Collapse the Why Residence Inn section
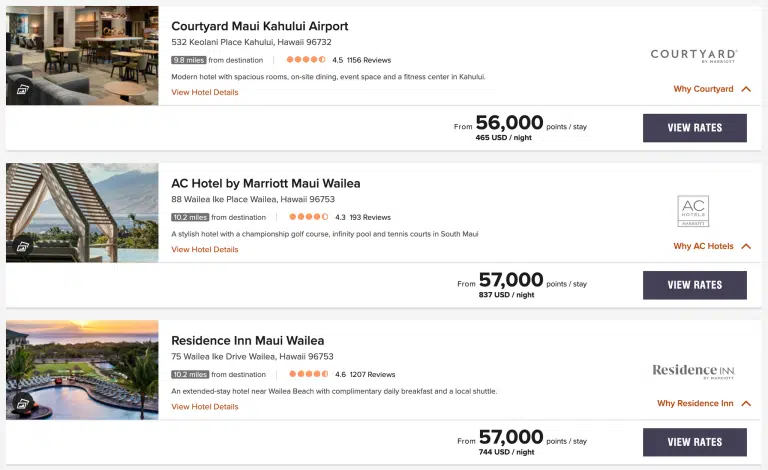 tap(746, 404)
